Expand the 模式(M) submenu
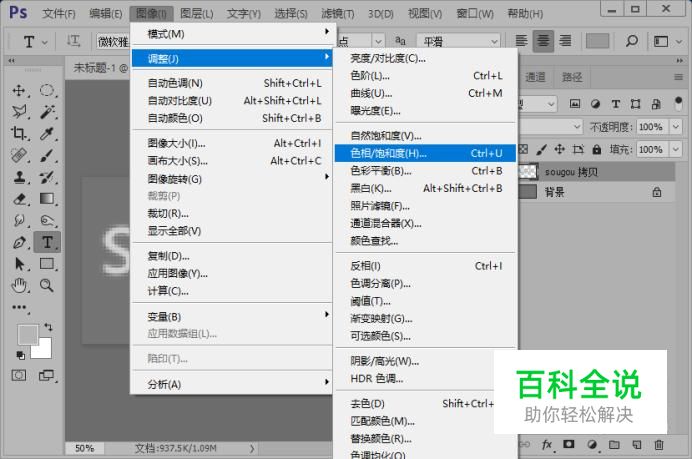Image resolution: width=692 pixels, height=459 pixels. tap(231, 34)
